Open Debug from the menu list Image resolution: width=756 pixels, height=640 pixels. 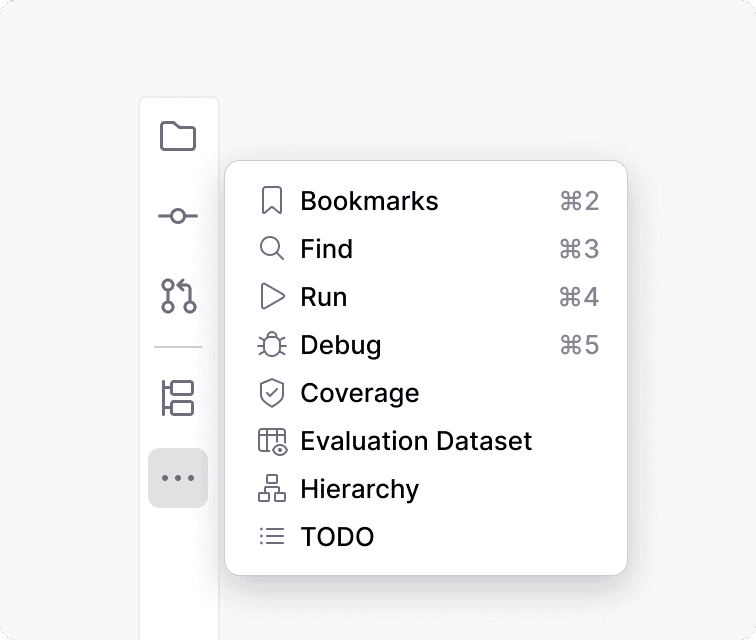pos(341,345)
